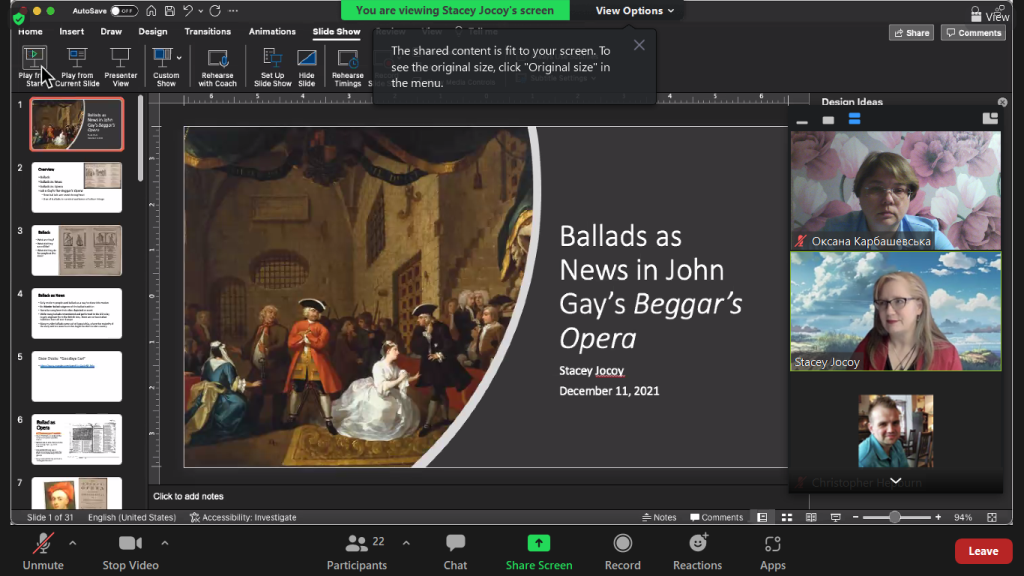
Task: Switch to the Transitions ribbon tab
Action: (x=207, y=32)
